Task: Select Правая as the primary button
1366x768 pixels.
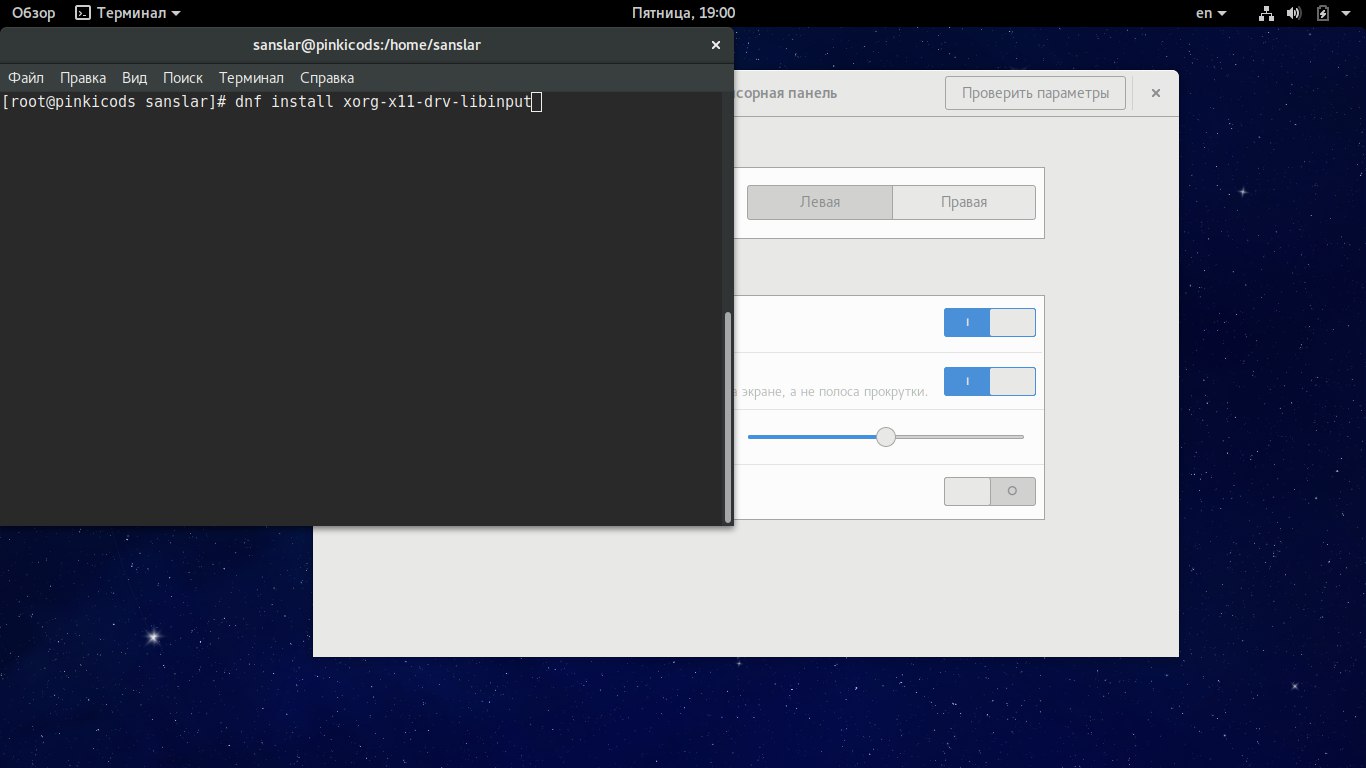Action: point(963,202)
